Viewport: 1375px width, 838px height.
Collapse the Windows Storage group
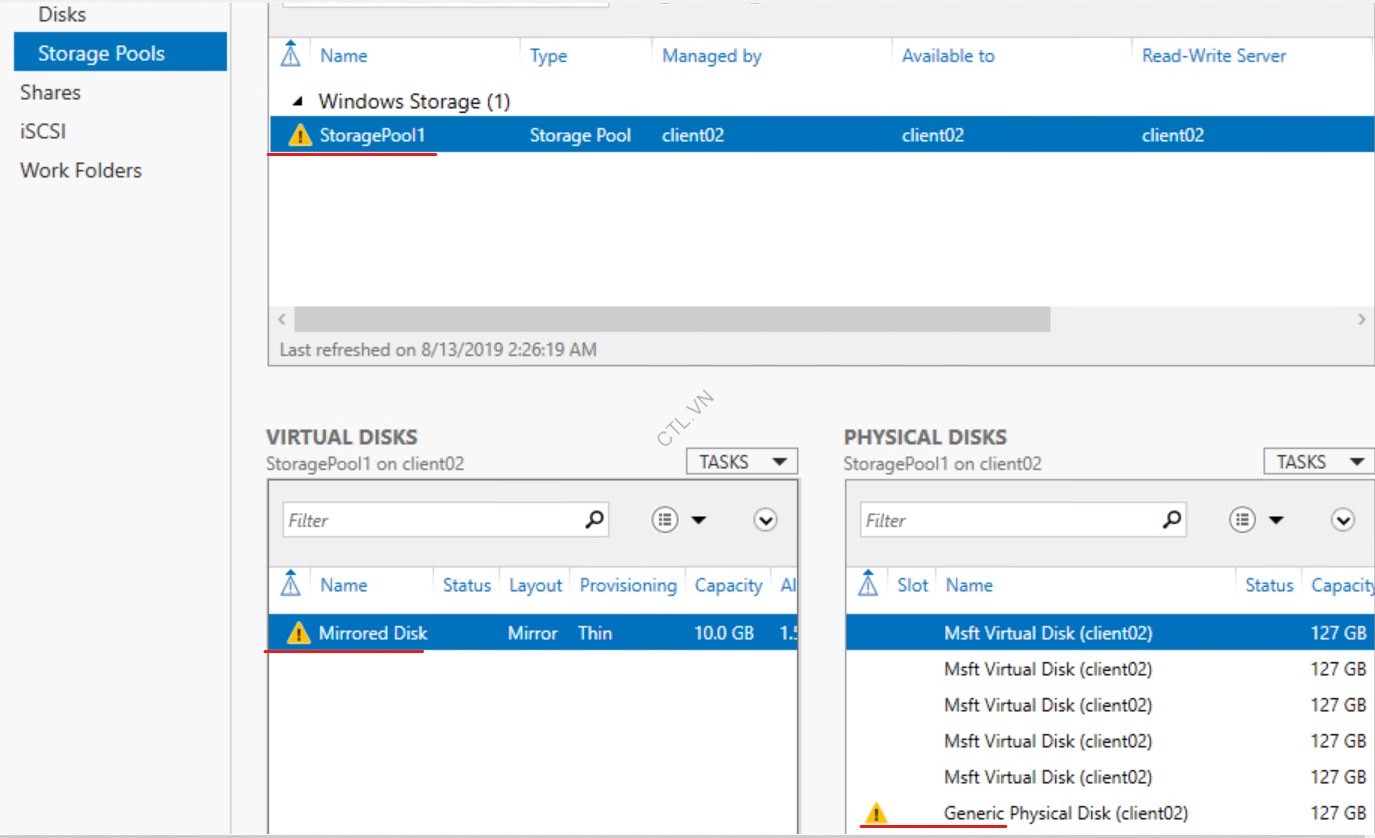(299, 102)
